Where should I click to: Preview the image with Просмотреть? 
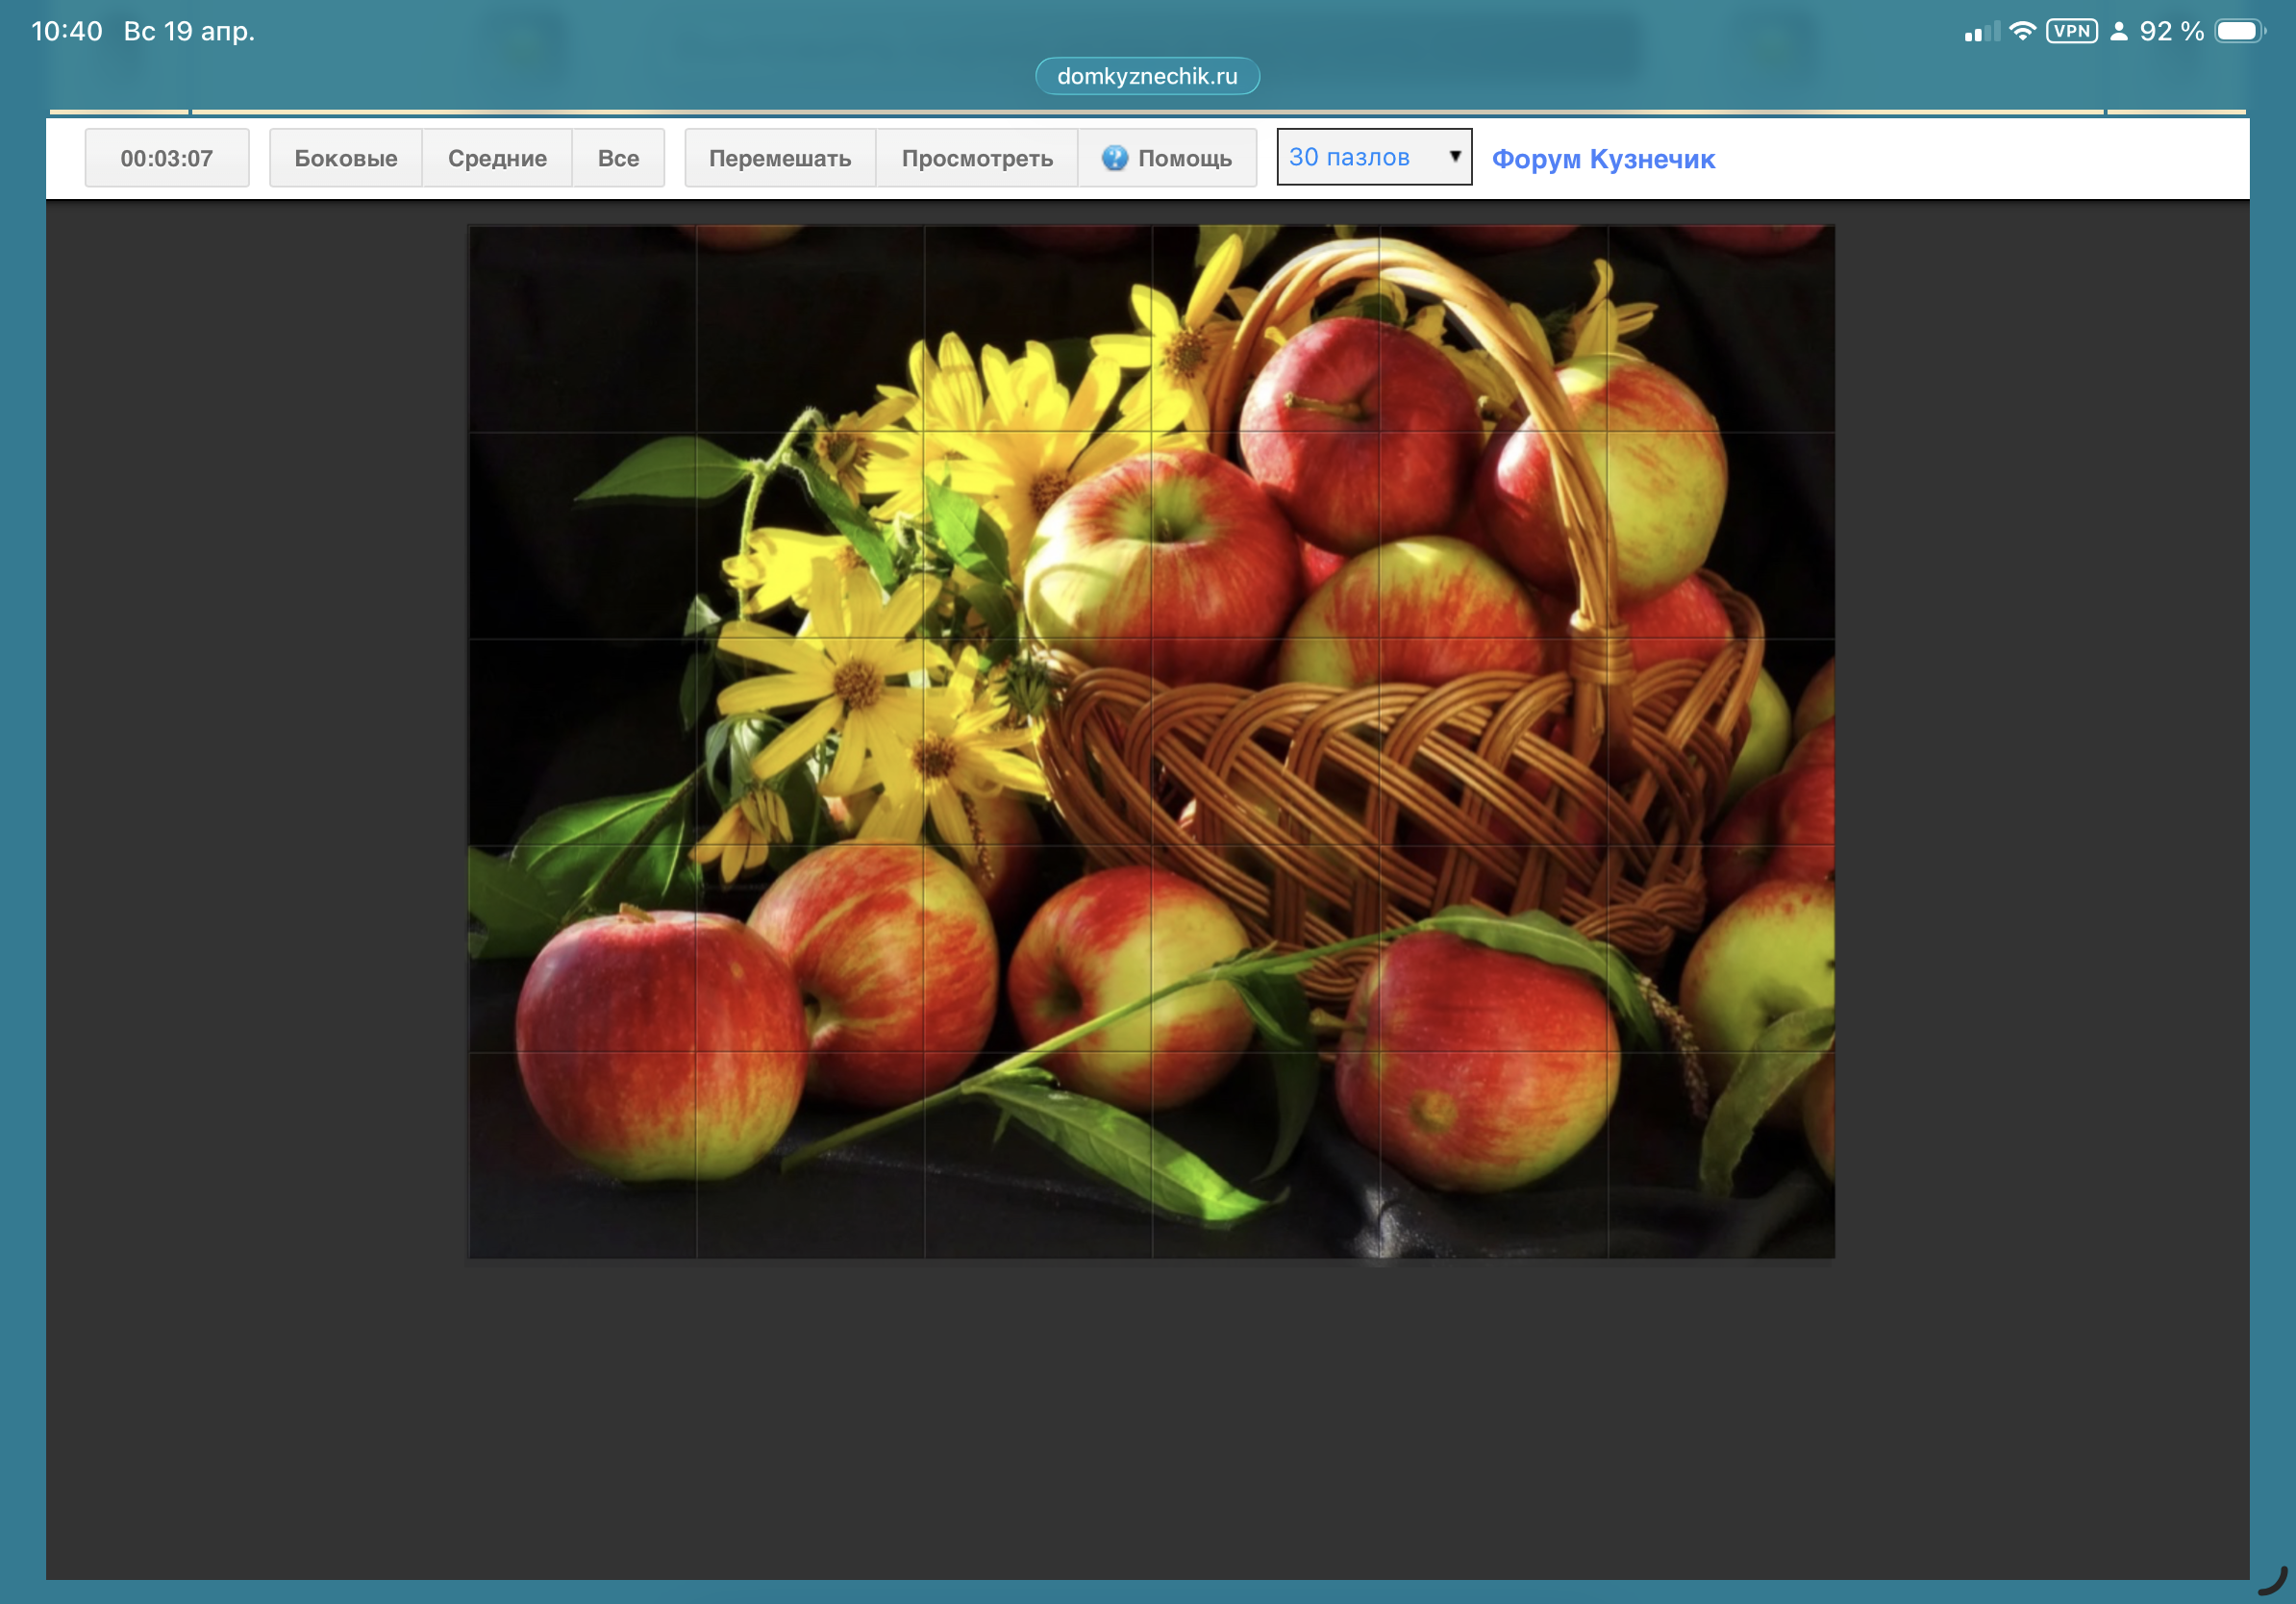pos(977,158)
